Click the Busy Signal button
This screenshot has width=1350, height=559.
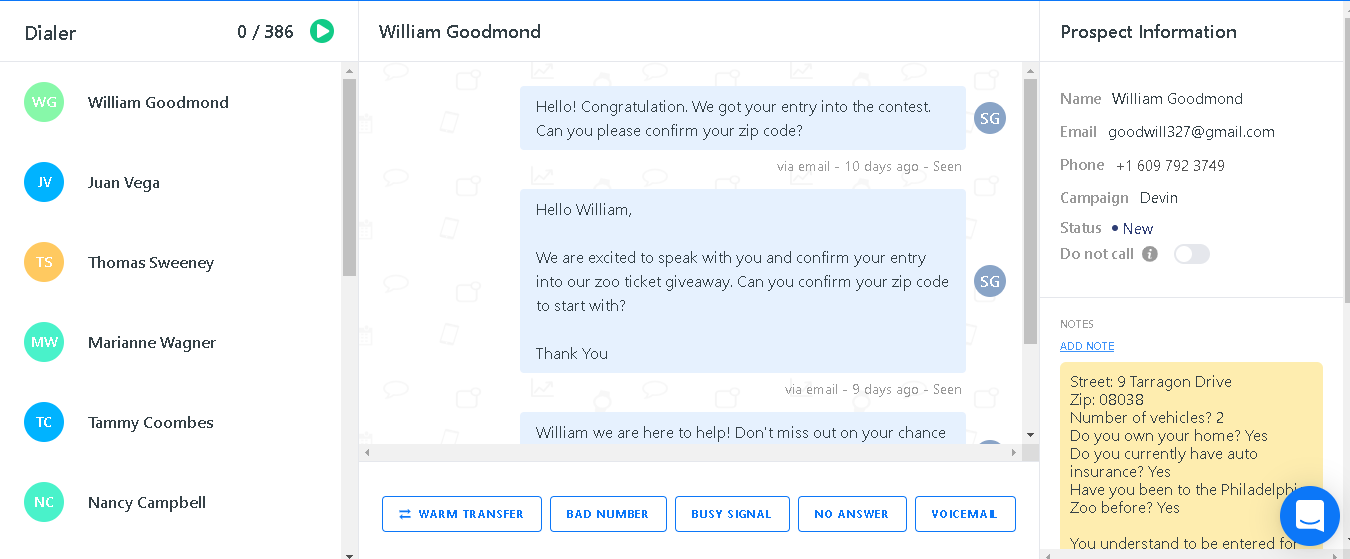732,514
